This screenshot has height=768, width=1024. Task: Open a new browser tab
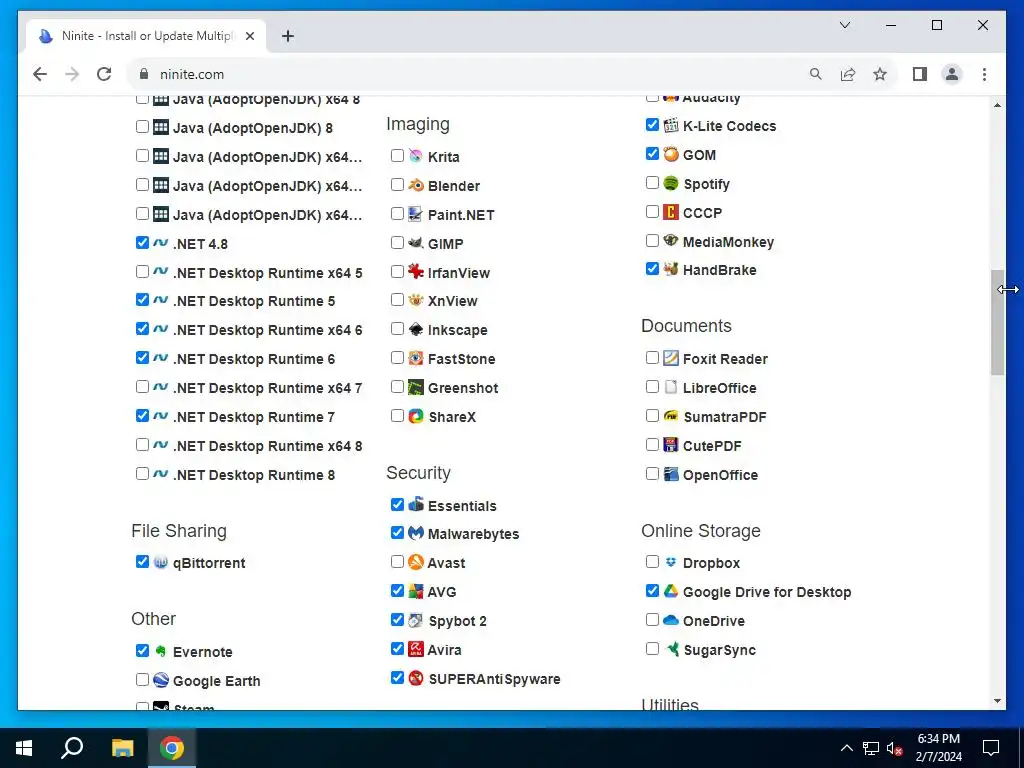tap(288, 37)
